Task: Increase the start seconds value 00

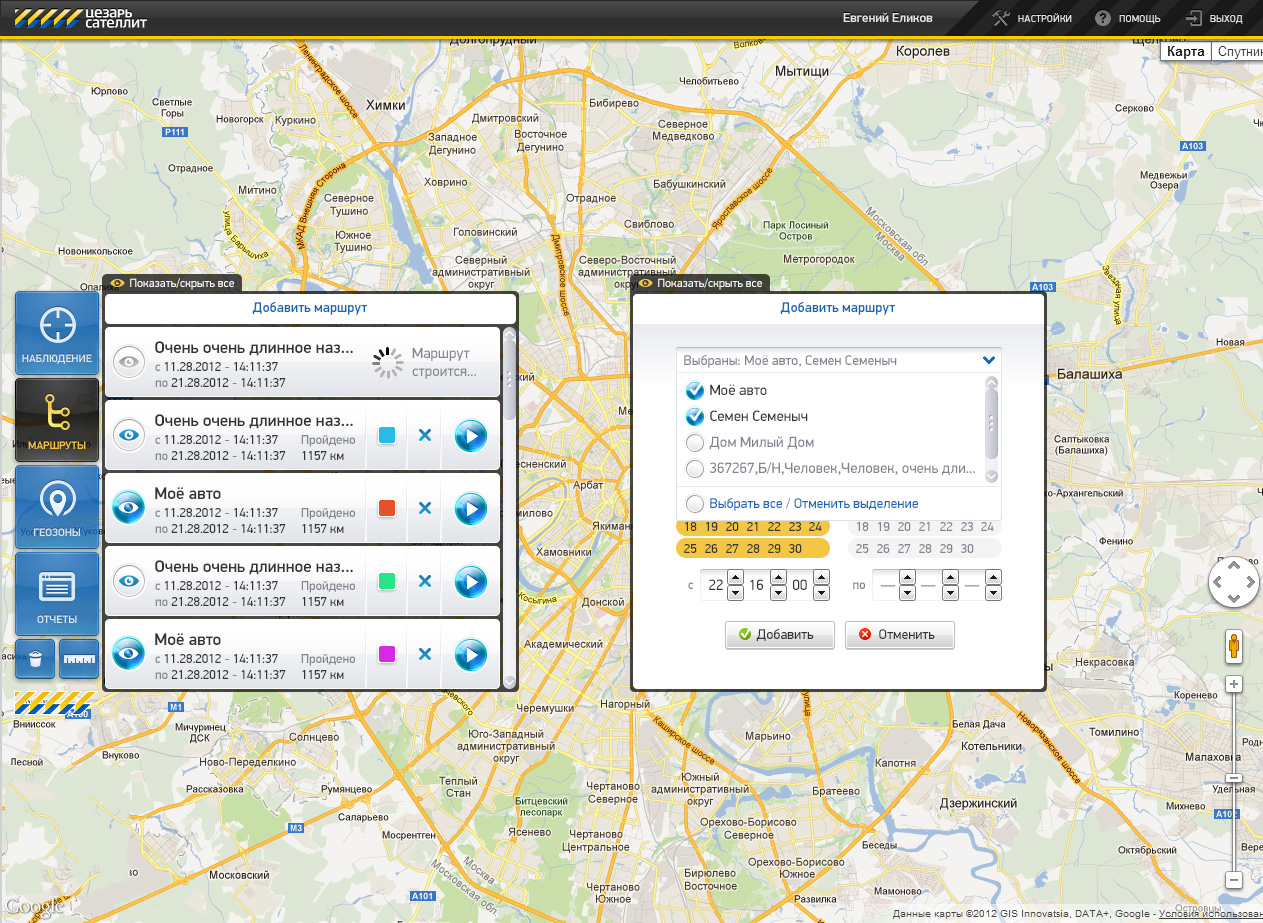Action: (x=821, y=577)
